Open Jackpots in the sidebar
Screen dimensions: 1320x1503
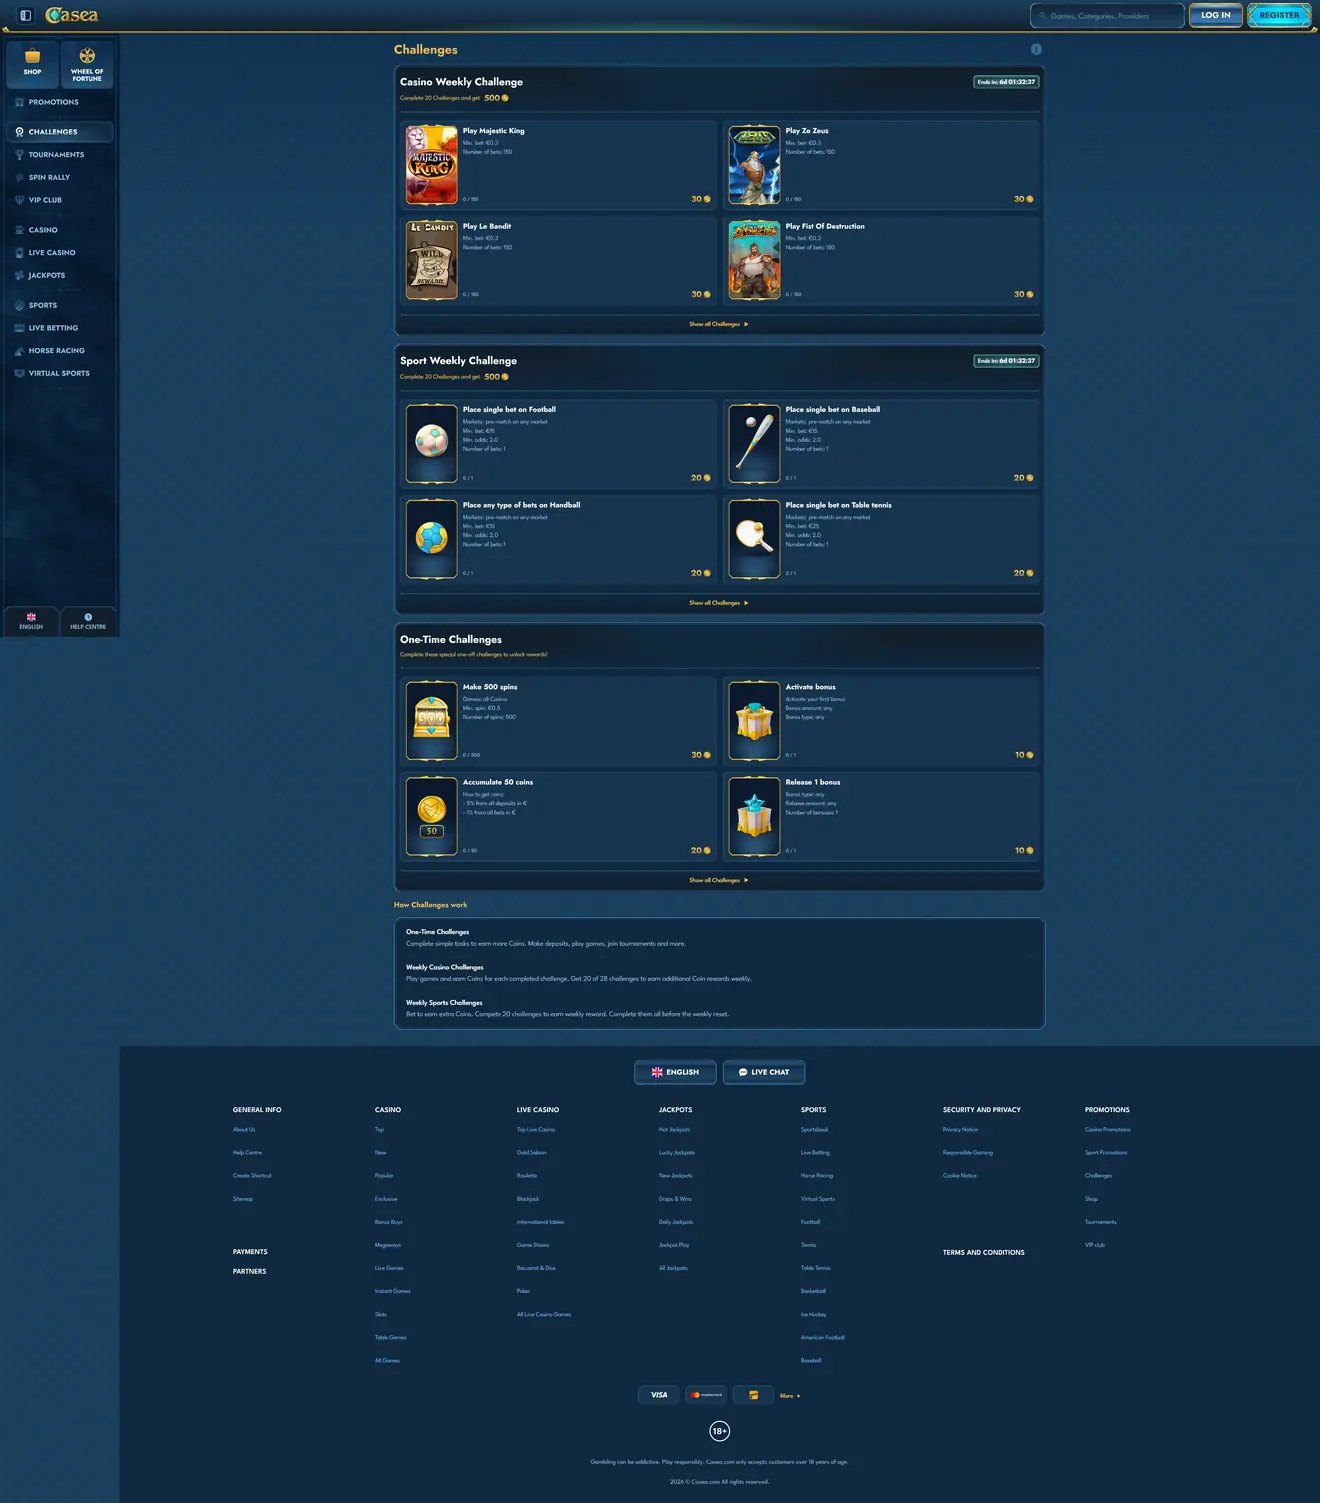click(x=60, y=275)
